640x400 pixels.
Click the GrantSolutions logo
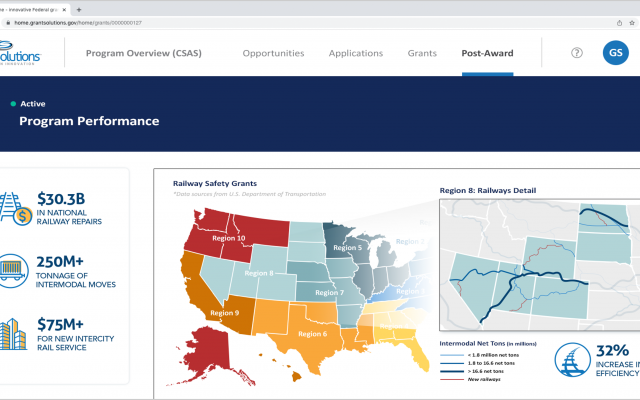tap(20, 55)
